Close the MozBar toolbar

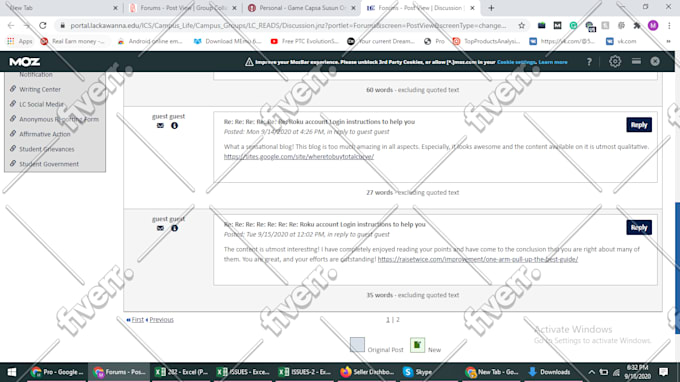point(655,62)
